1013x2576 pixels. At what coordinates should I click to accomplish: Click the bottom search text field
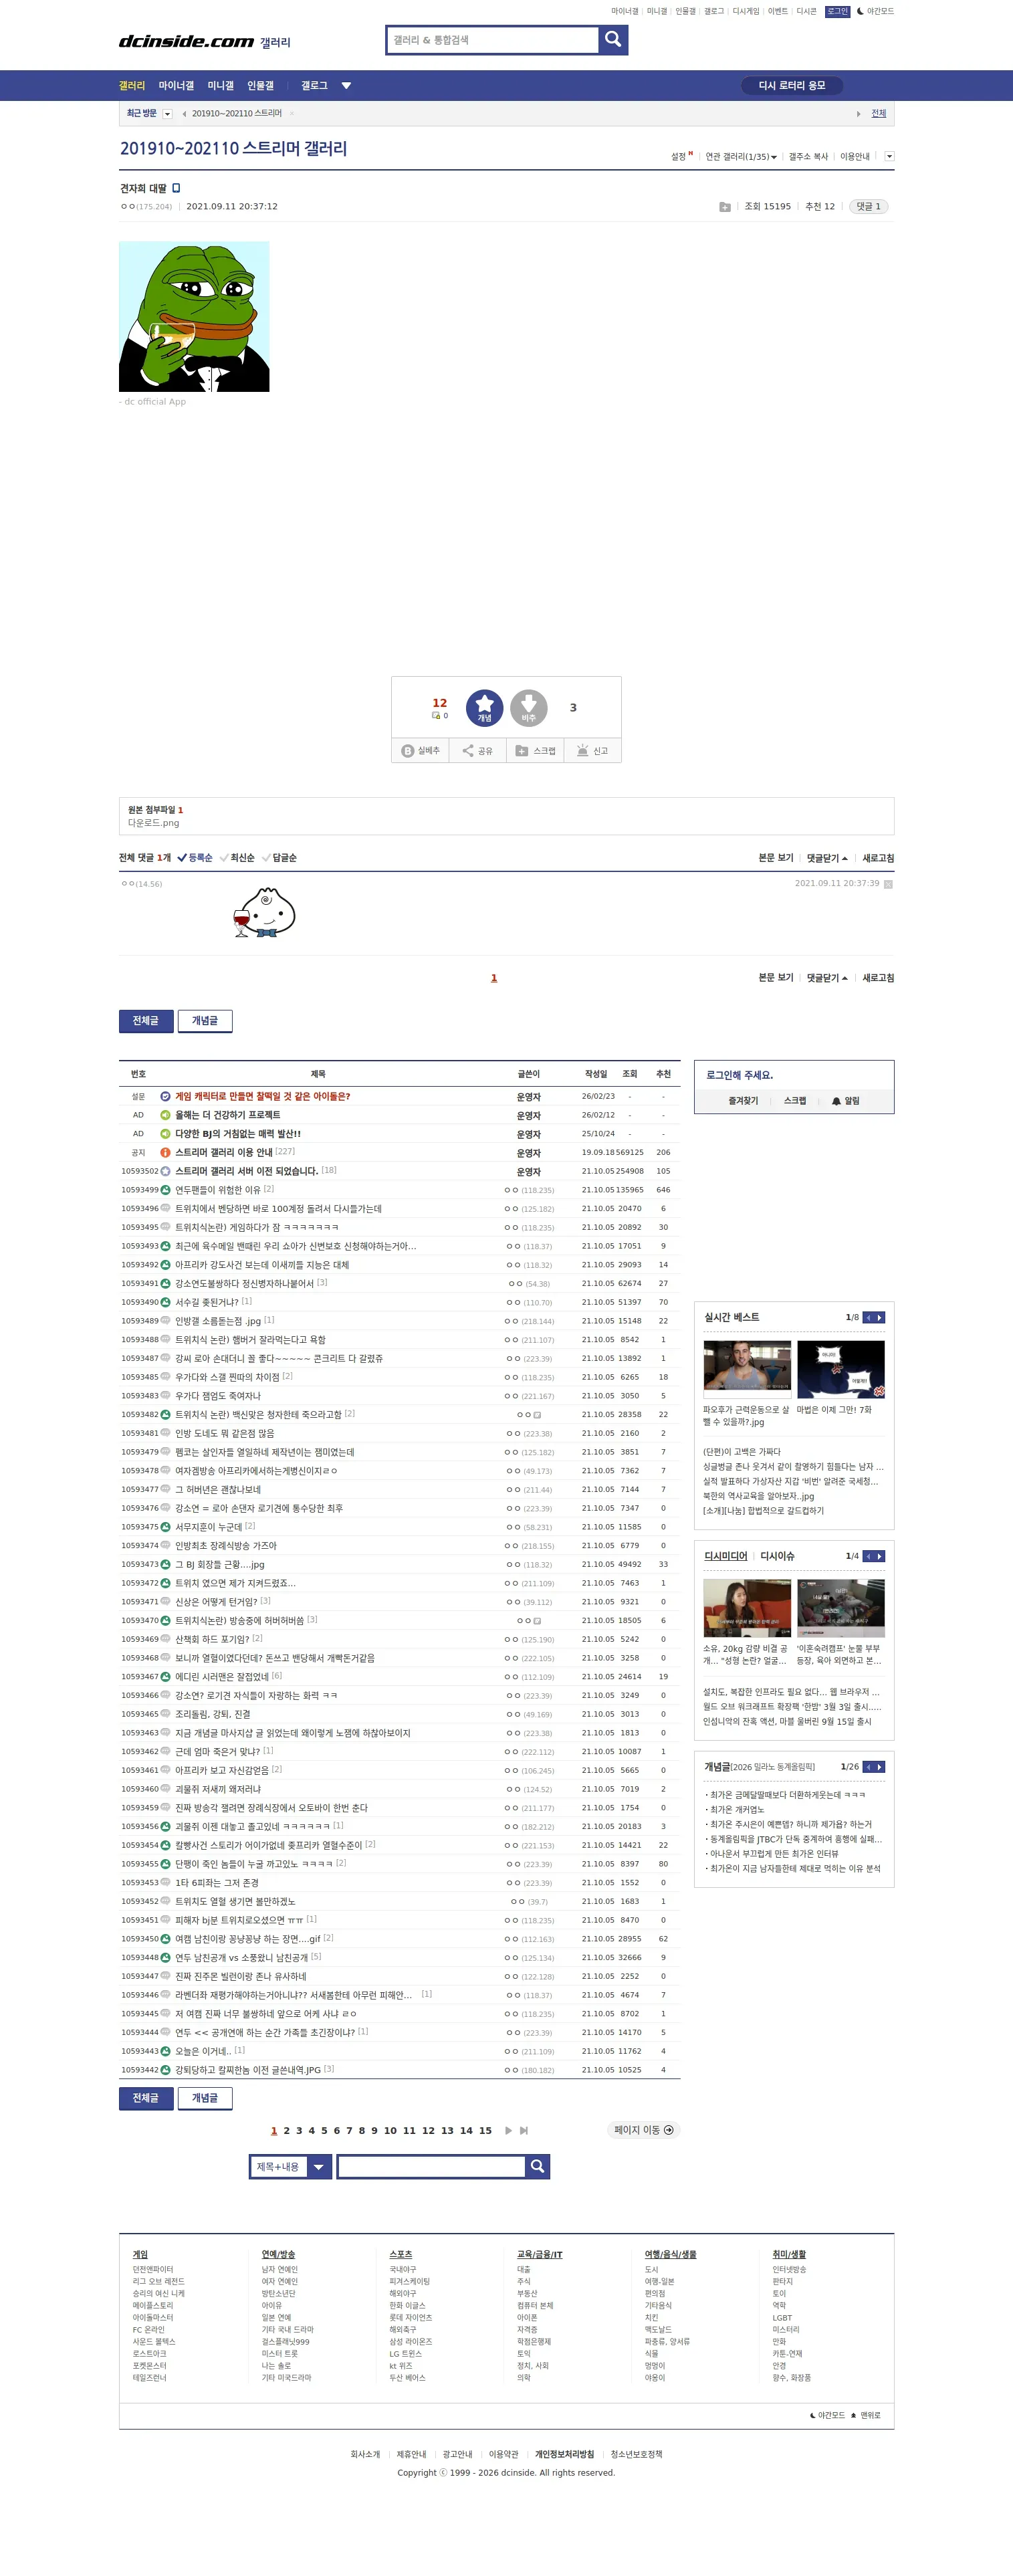(431, 2166)
